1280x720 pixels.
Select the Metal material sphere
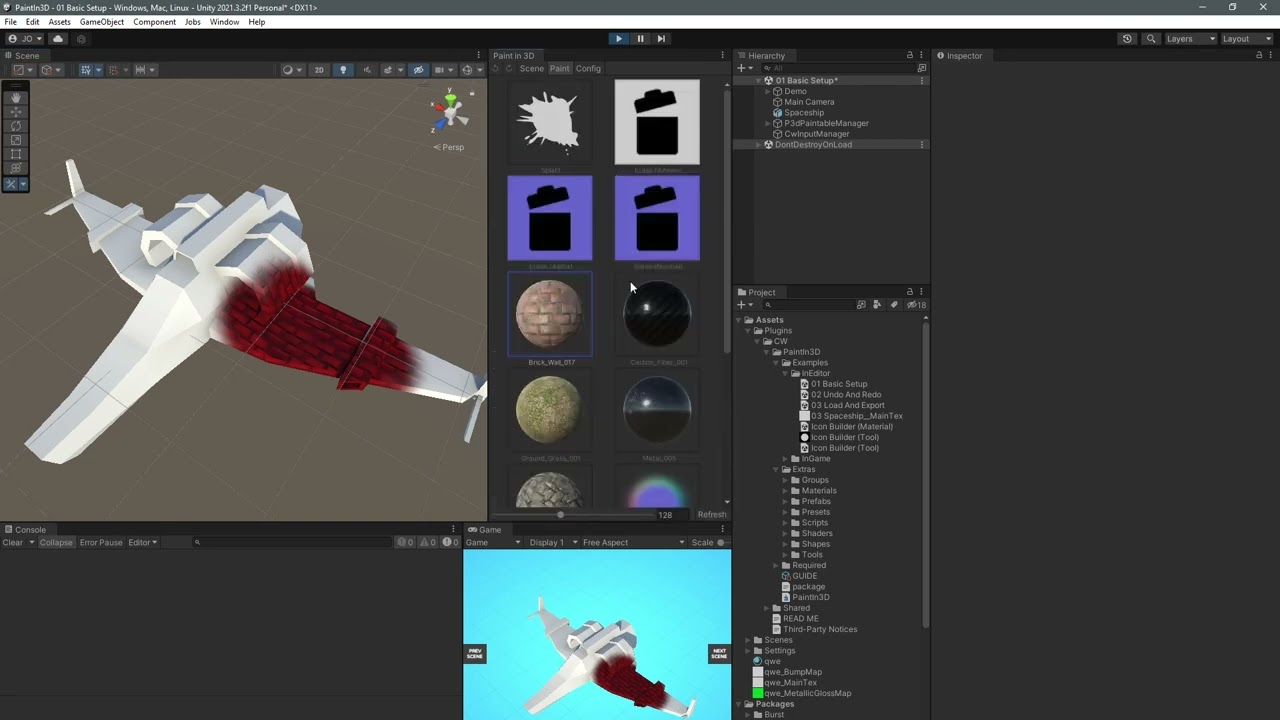click(x=657, y=409)
